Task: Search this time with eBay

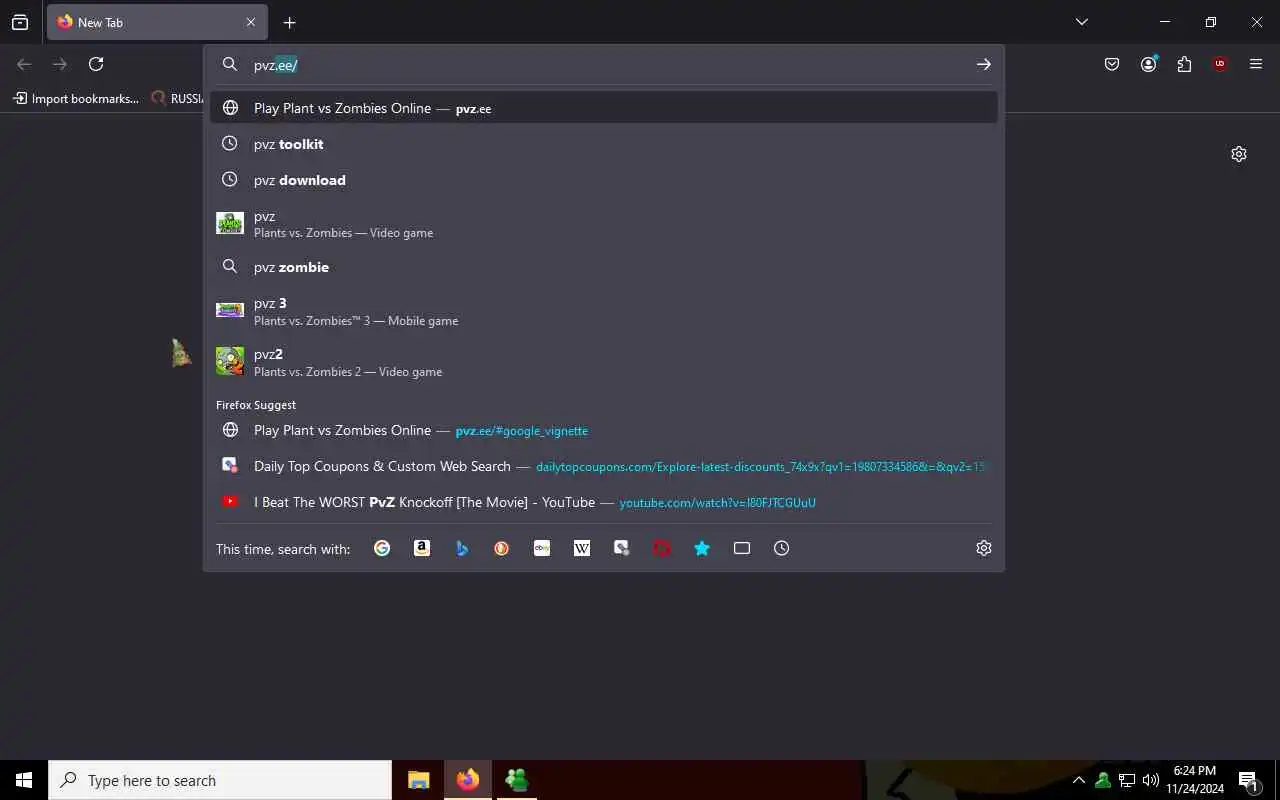Action: (x=542, y=548)
